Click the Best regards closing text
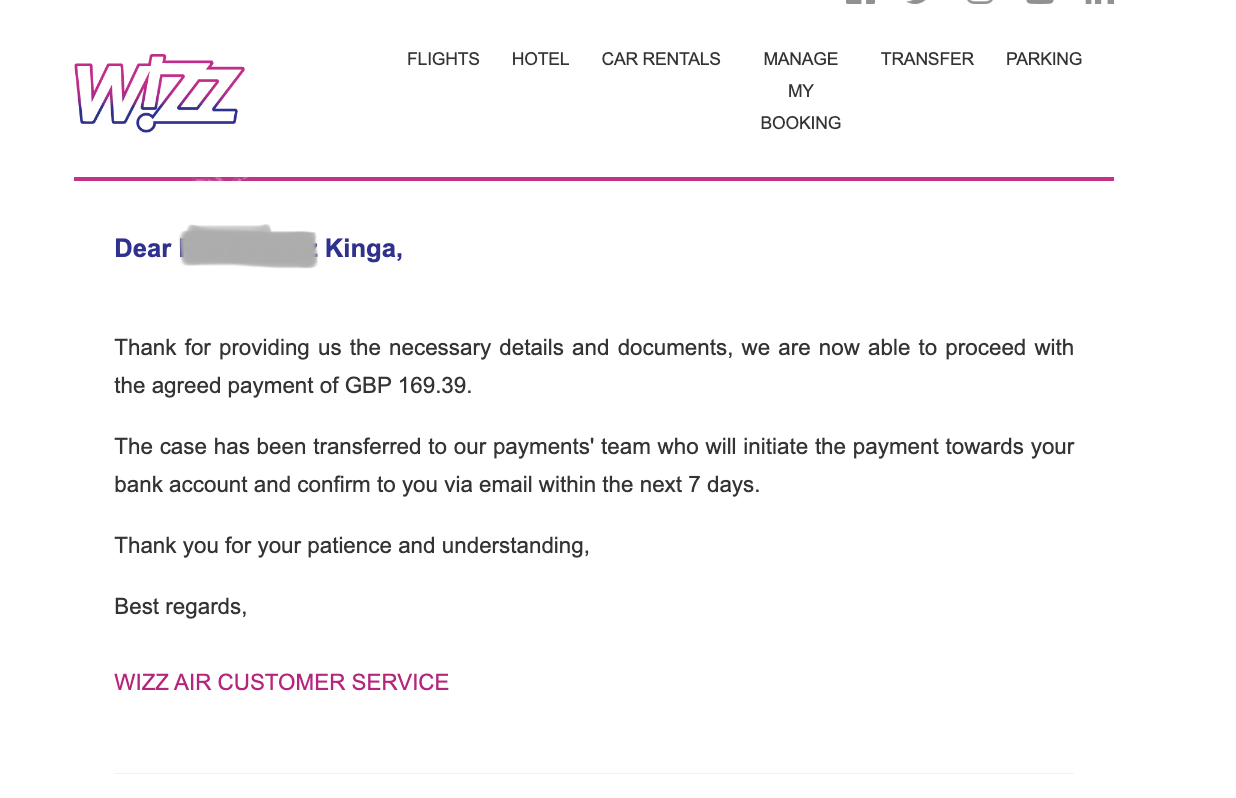This screenshot has width=1236, height=798. click(x=180, y=606)
